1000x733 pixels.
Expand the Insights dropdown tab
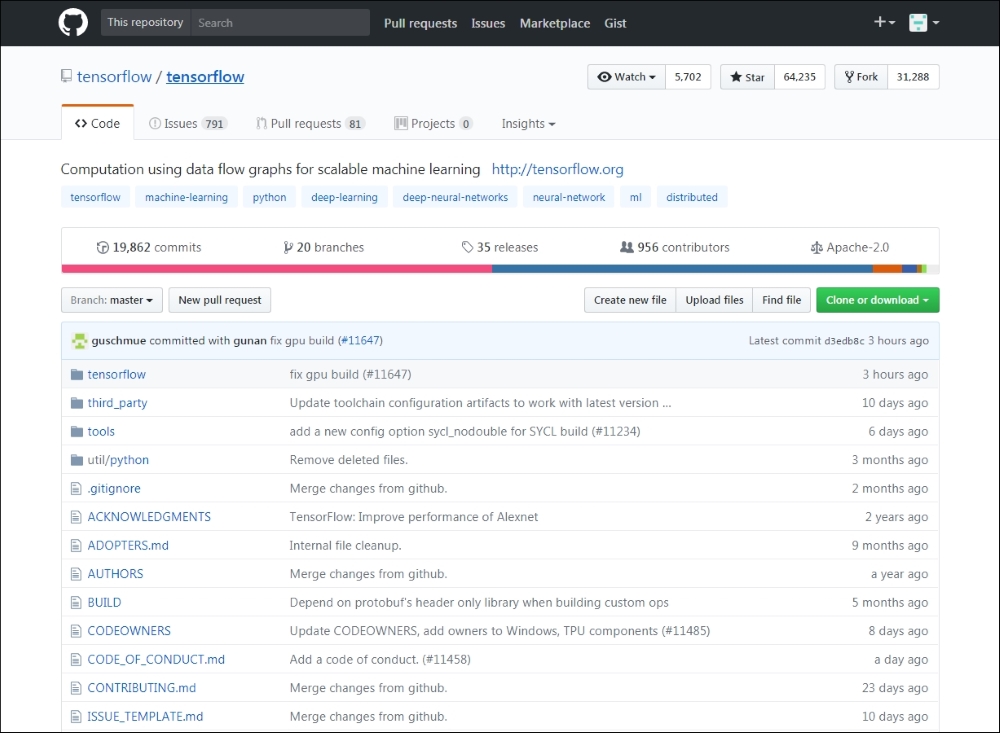528,124
